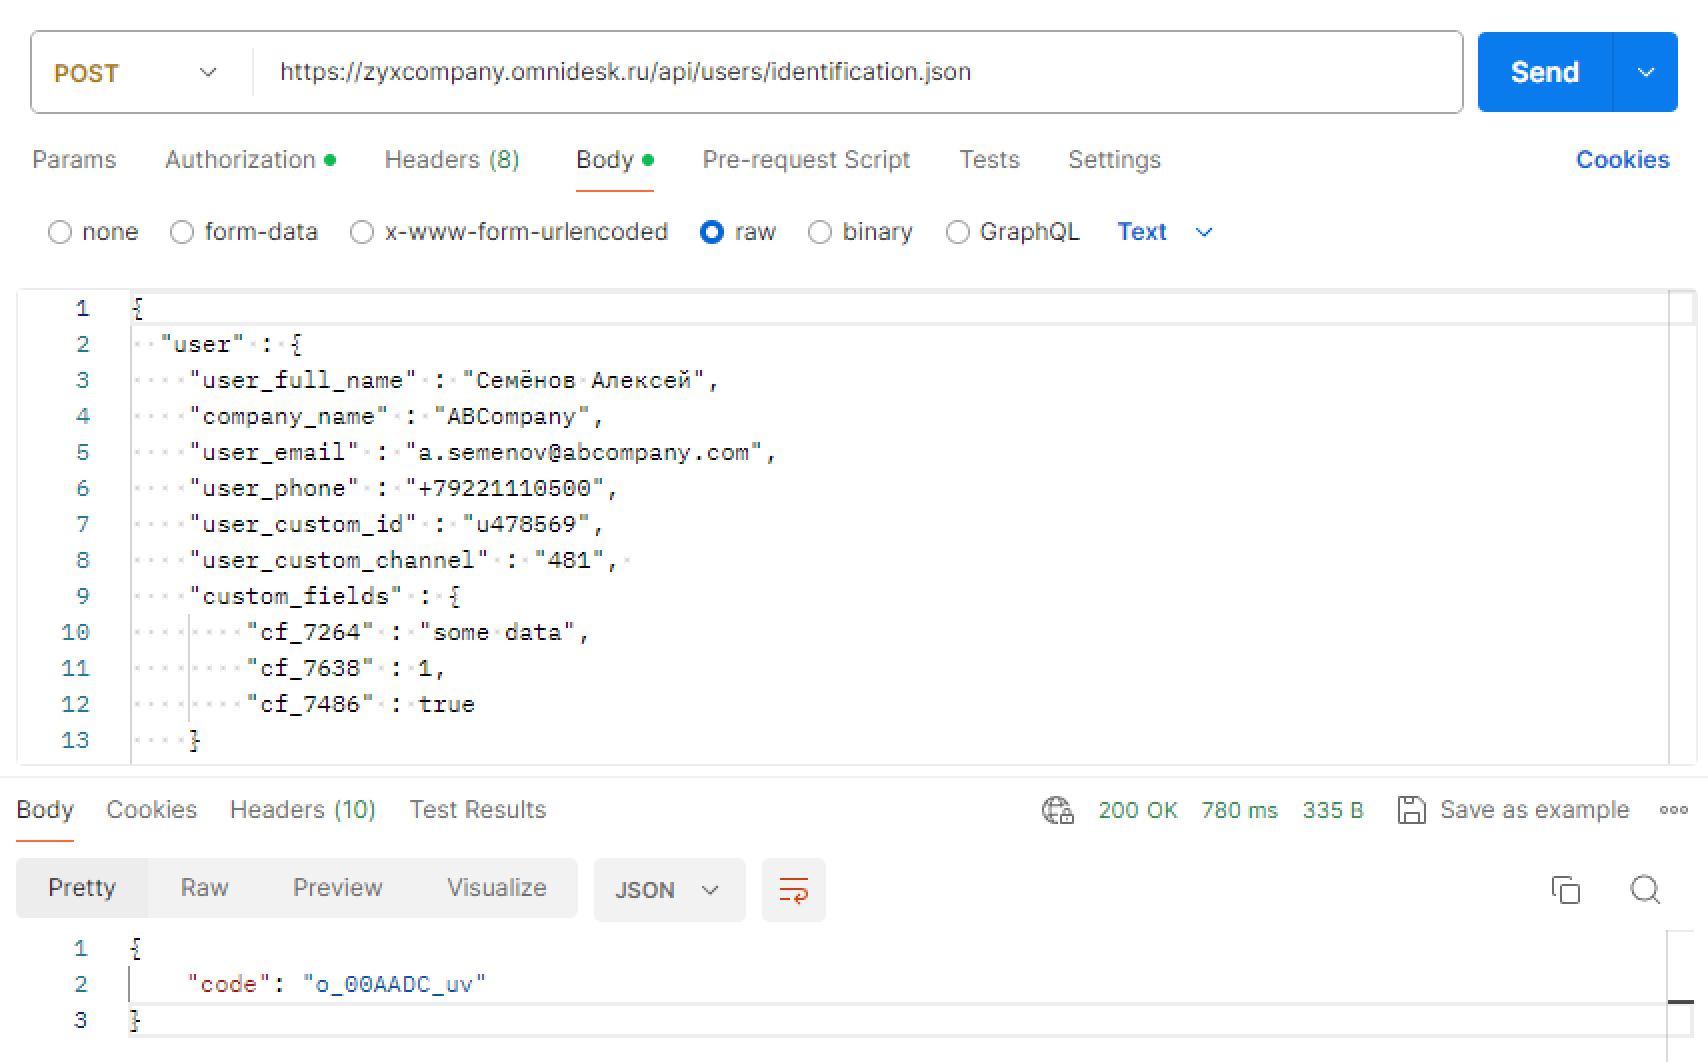The image size is (1708, 1062).
Task: Click the 200 OK status text
Action: tap(1138, 810)
